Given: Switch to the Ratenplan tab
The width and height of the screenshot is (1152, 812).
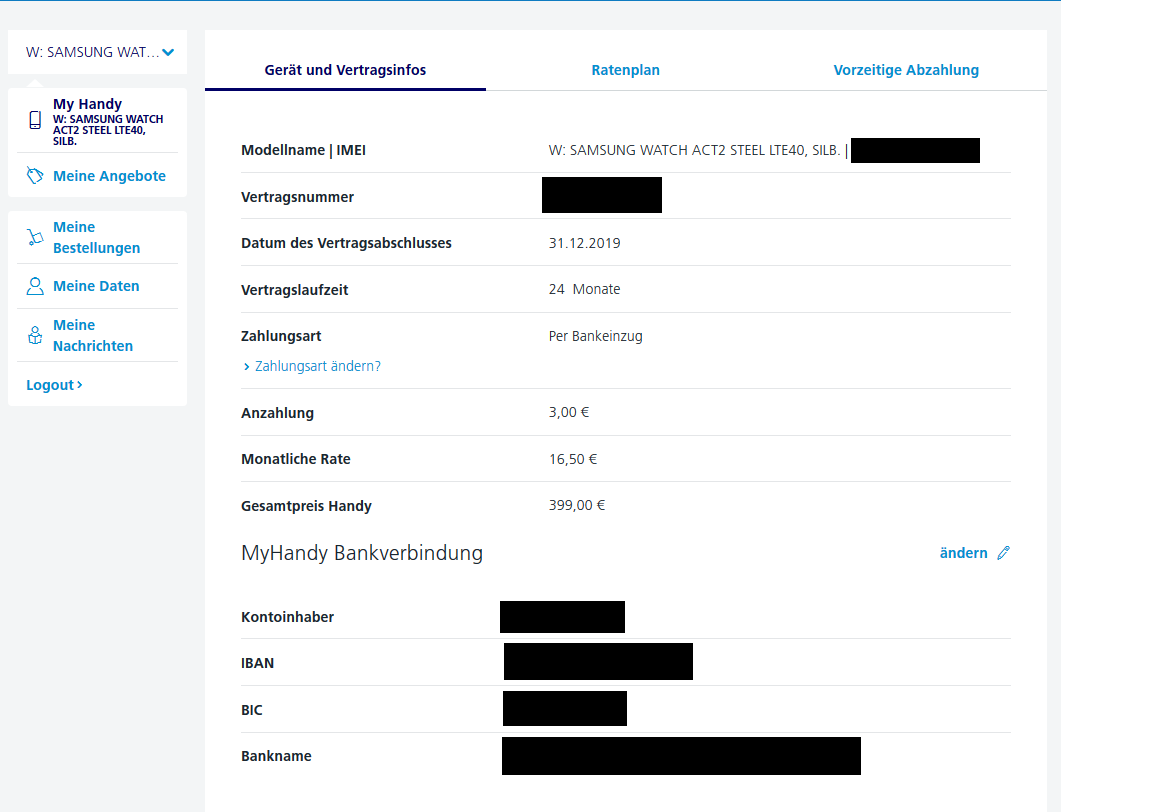Looking at the screenshot, I should pos(625,70).
